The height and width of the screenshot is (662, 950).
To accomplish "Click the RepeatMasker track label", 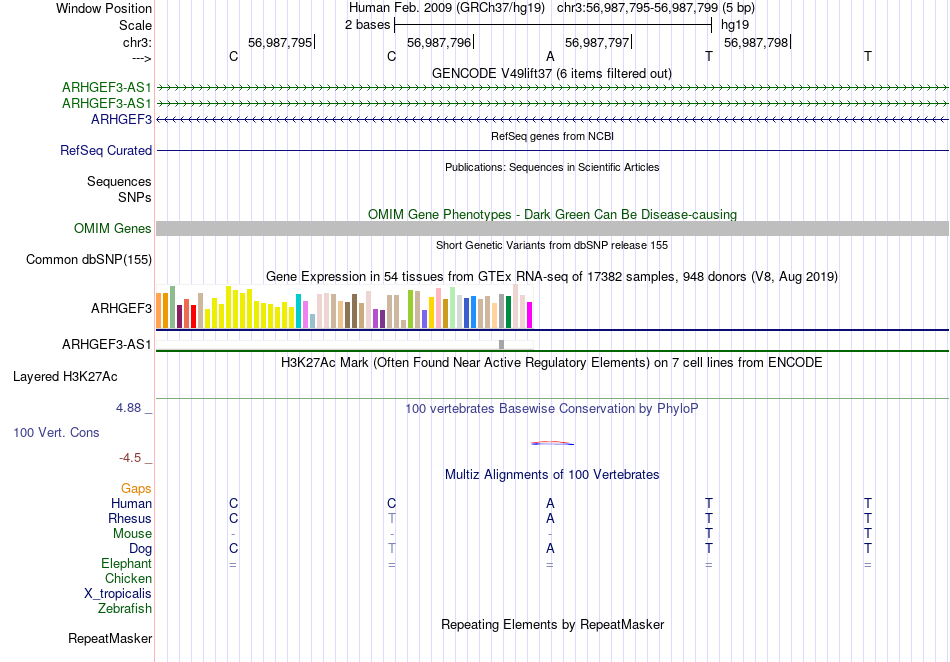I will [110, 638].
